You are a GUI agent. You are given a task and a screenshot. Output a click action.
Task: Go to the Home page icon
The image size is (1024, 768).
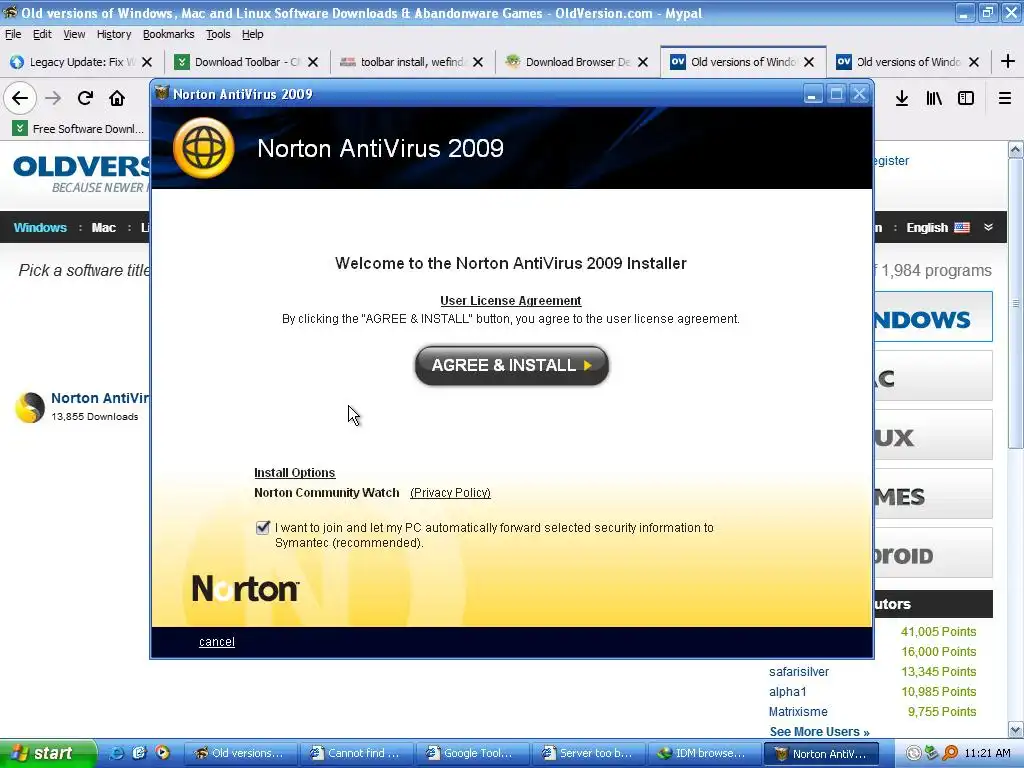tap(117, 98)
